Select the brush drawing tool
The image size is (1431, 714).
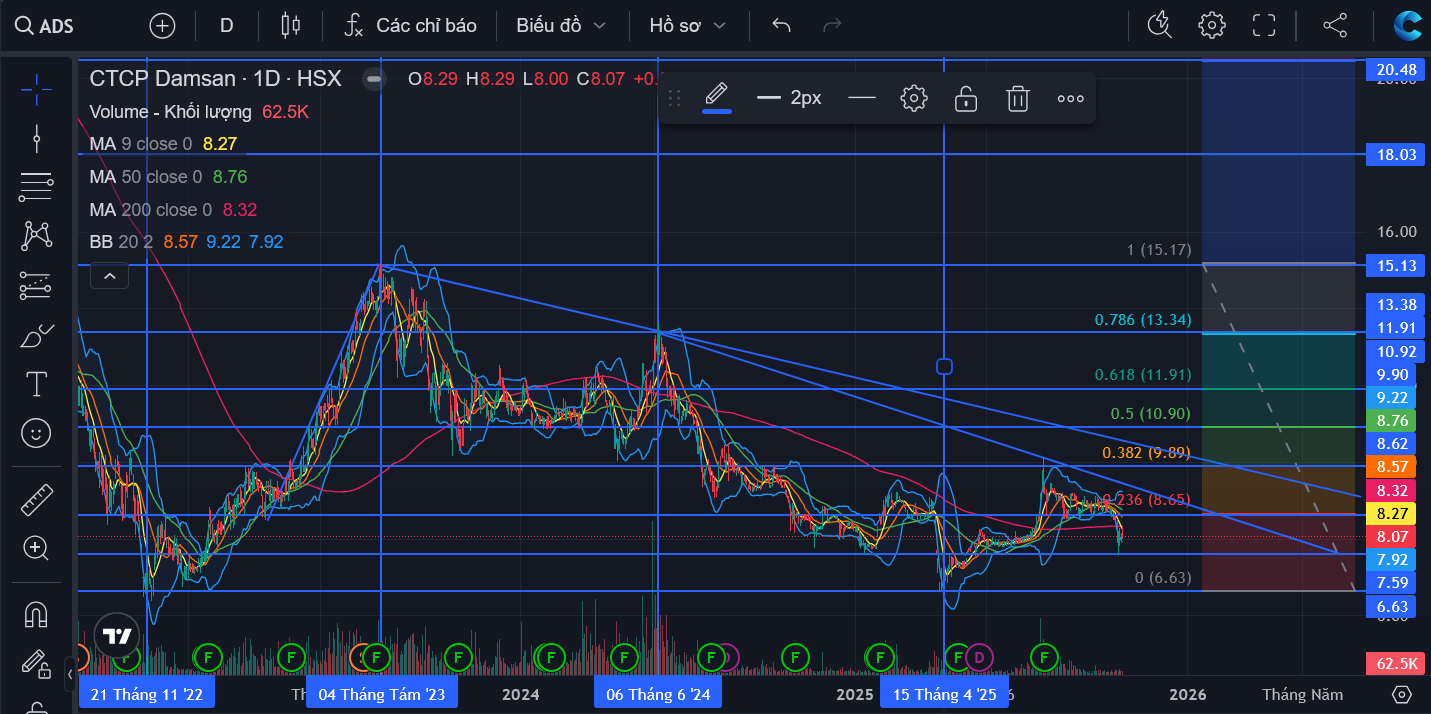(36, 335)
